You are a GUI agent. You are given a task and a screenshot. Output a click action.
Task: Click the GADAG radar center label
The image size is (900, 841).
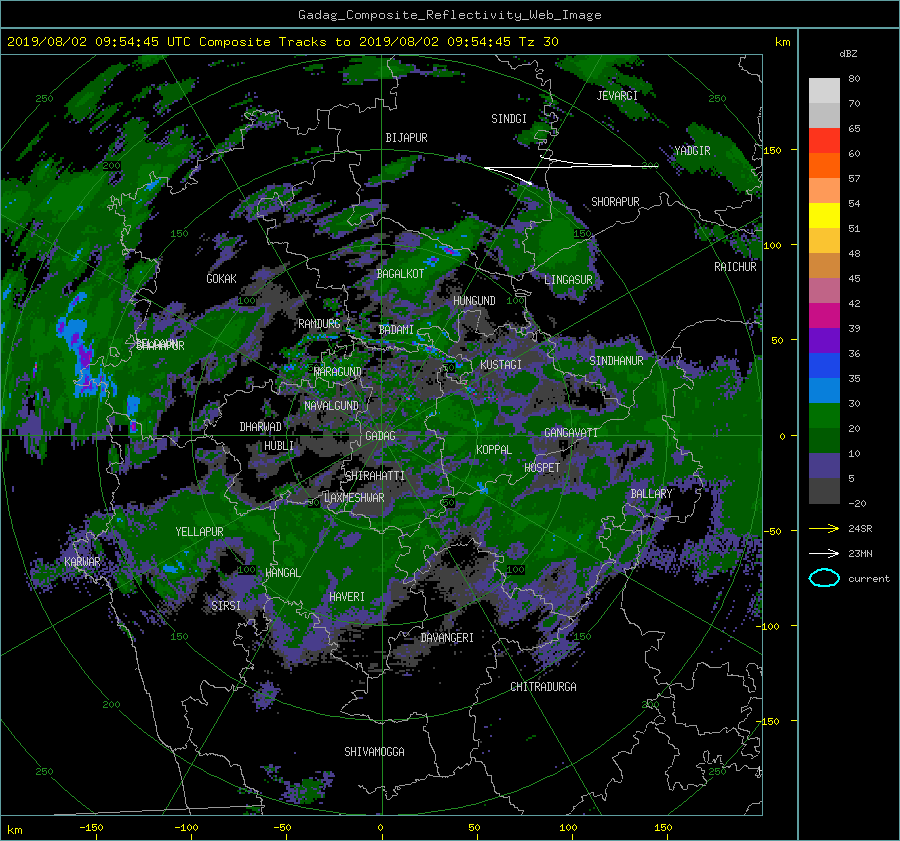(x=380, y=436)
